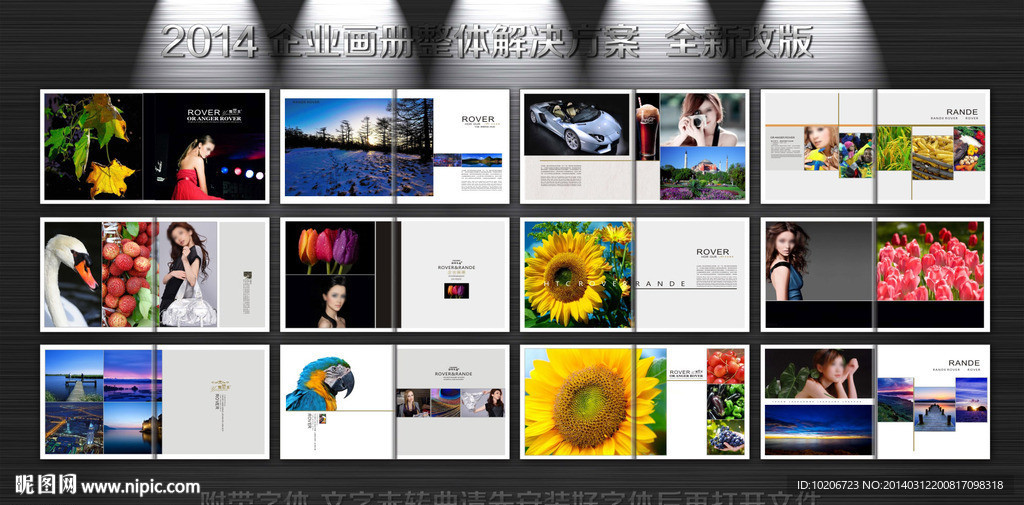The image size is (1024, 505).
Task: Open the snowy forest sunset photo
Action: (359, 147)
